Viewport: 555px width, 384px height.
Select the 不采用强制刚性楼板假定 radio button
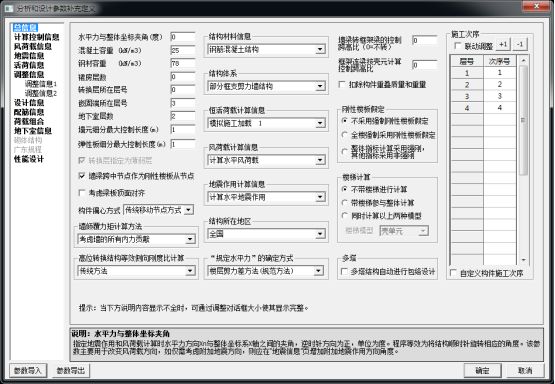point(345,121)
